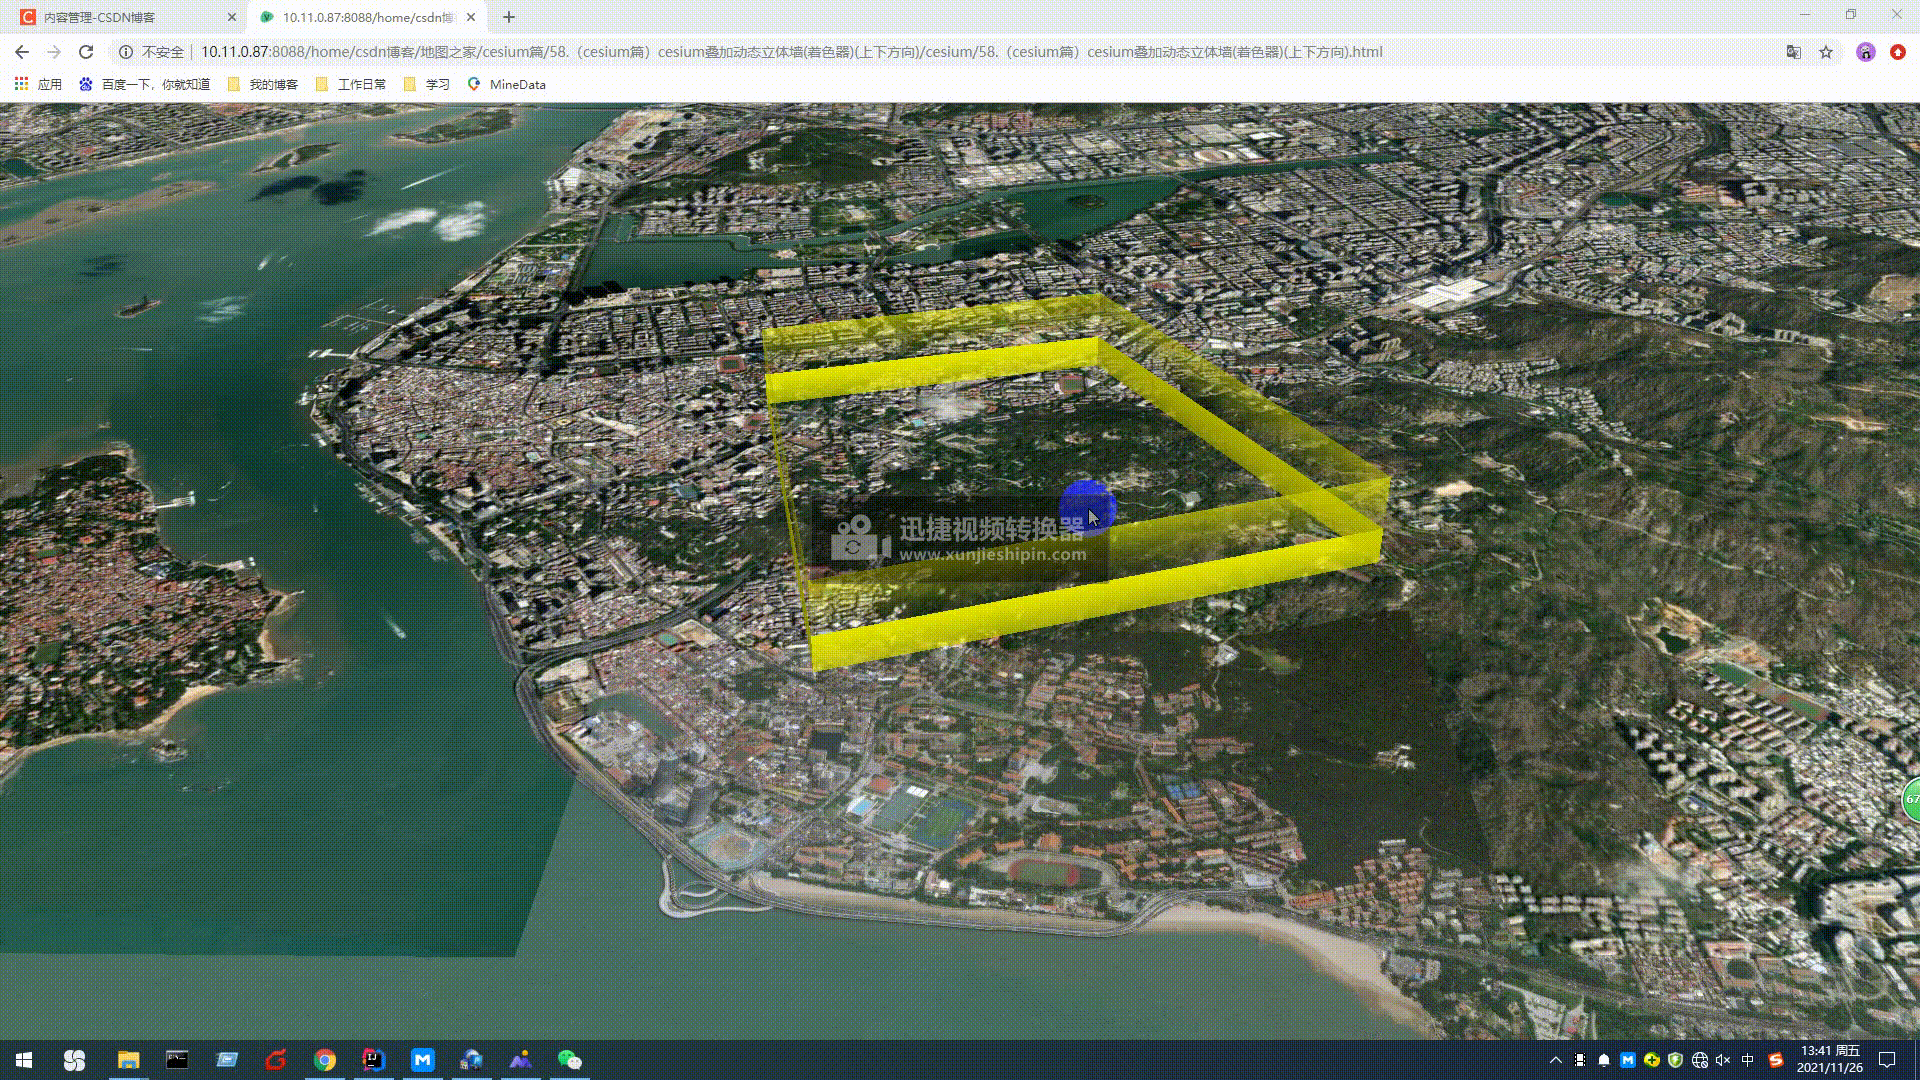Bookmark this page with the star icon

pyautogui.click(x=1826, y=52)
